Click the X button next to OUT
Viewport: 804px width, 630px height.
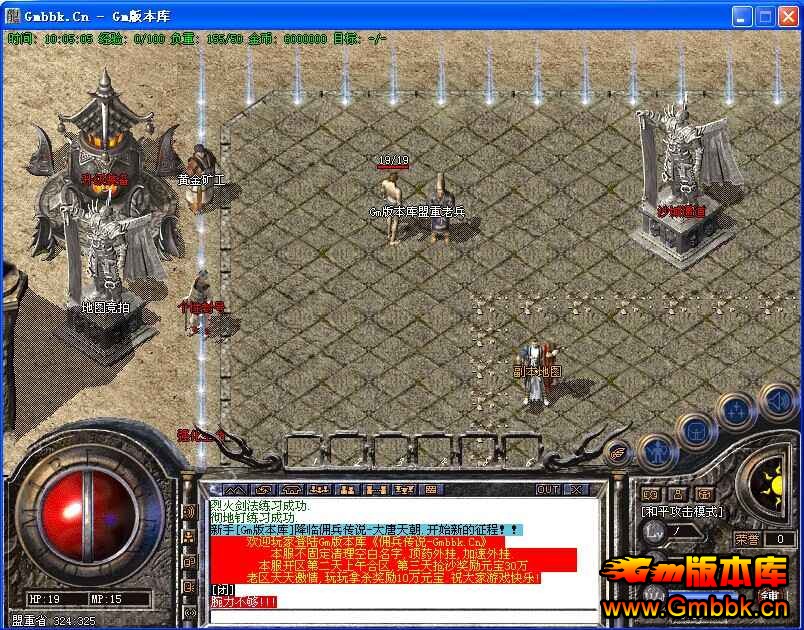coord(576,490)
